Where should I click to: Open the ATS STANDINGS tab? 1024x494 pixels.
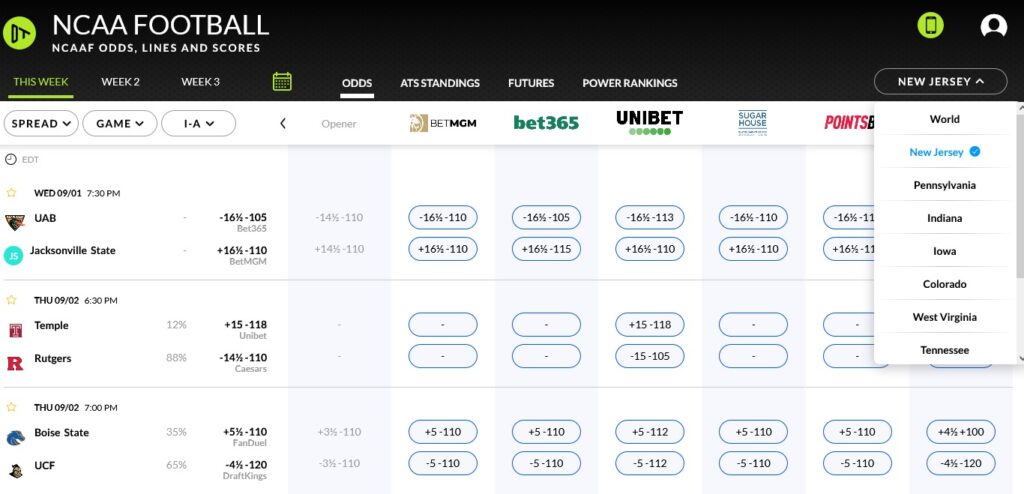pos(440,84)
